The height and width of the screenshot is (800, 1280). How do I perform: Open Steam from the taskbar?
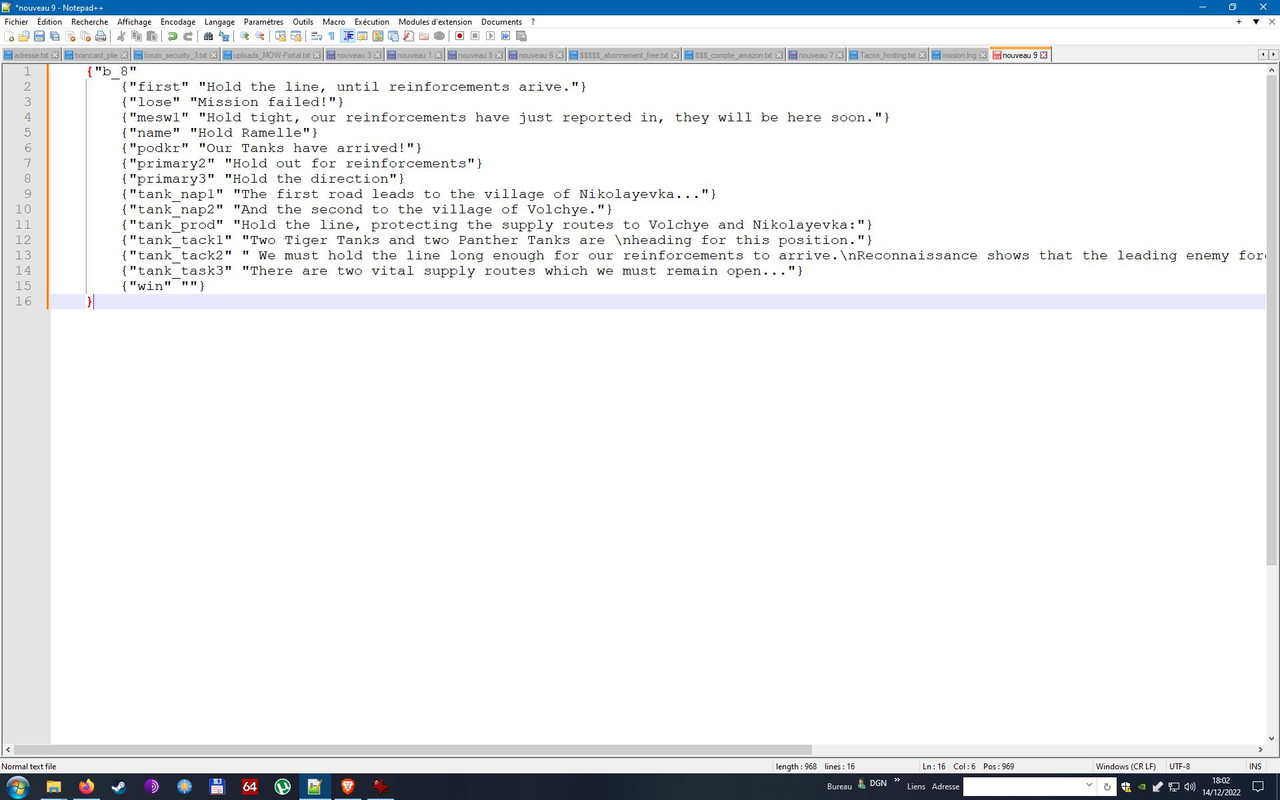click(119, 787)
